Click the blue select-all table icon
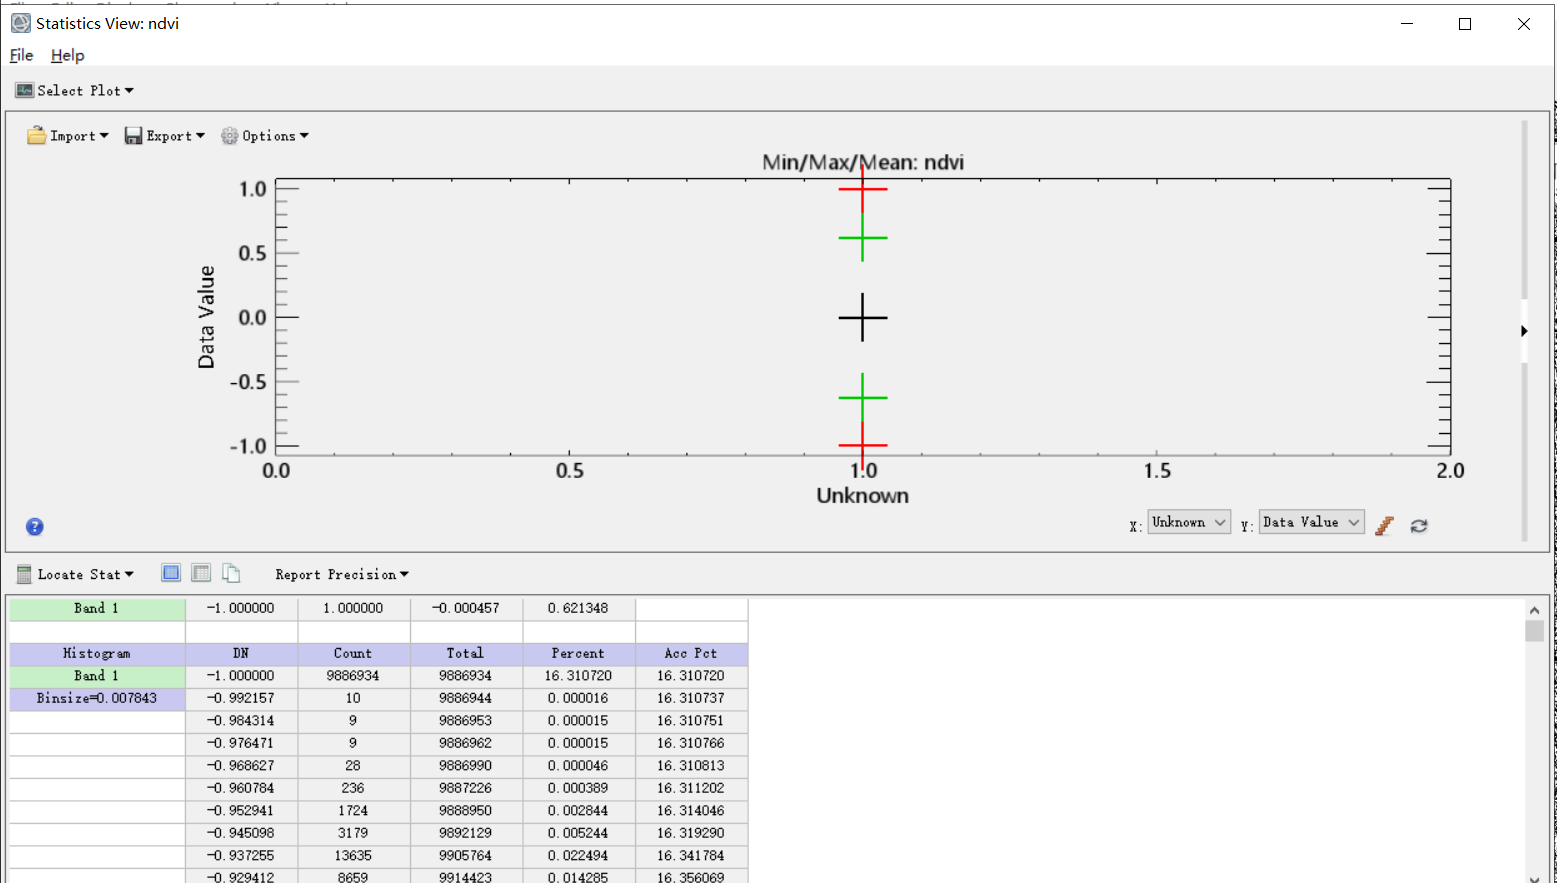 (171, 573)
